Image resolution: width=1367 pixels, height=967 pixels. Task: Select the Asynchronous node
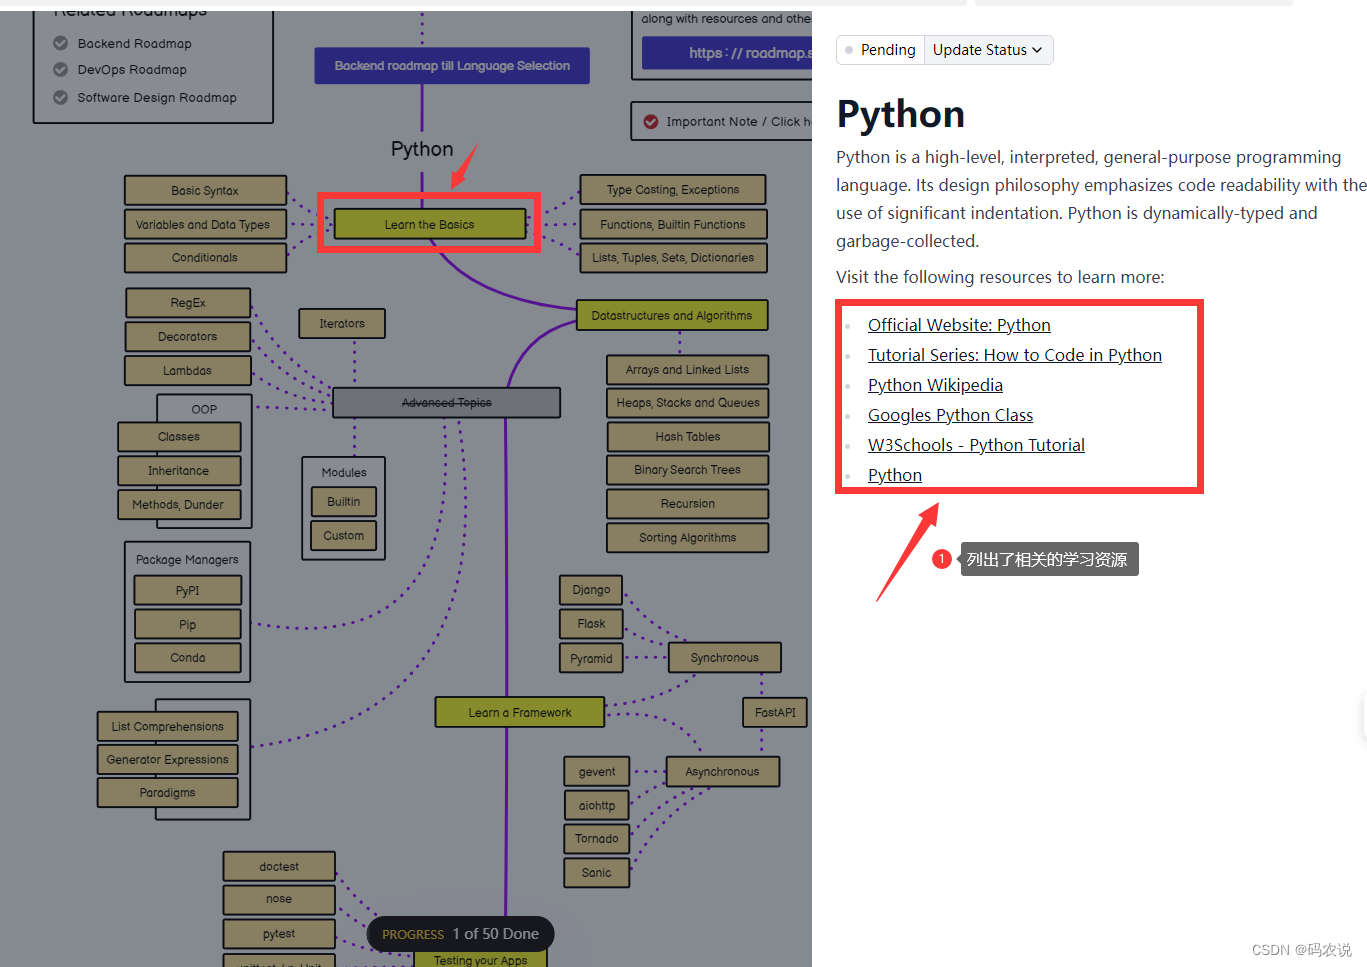click(x=722, y=771)
